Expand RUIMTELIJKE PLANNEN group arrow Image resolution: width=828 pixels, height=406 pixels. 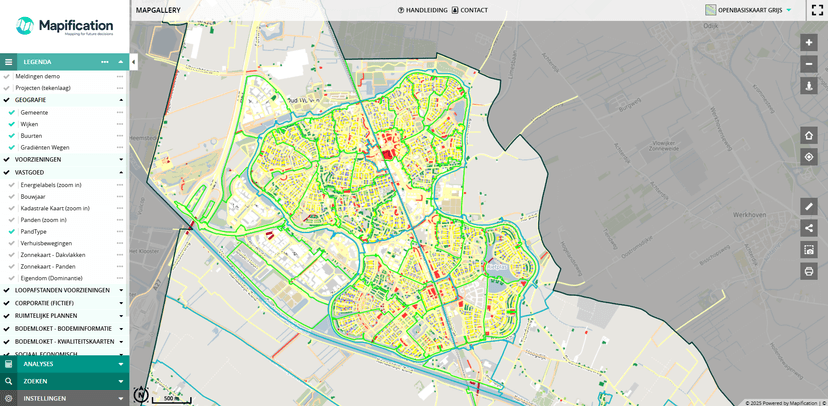(121, 316)
